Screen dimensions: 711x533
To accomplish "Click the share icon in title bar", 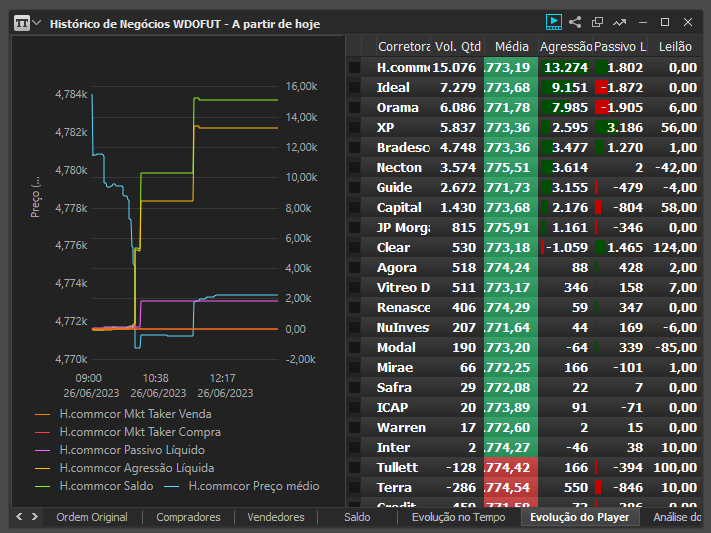I will (575, 22).
